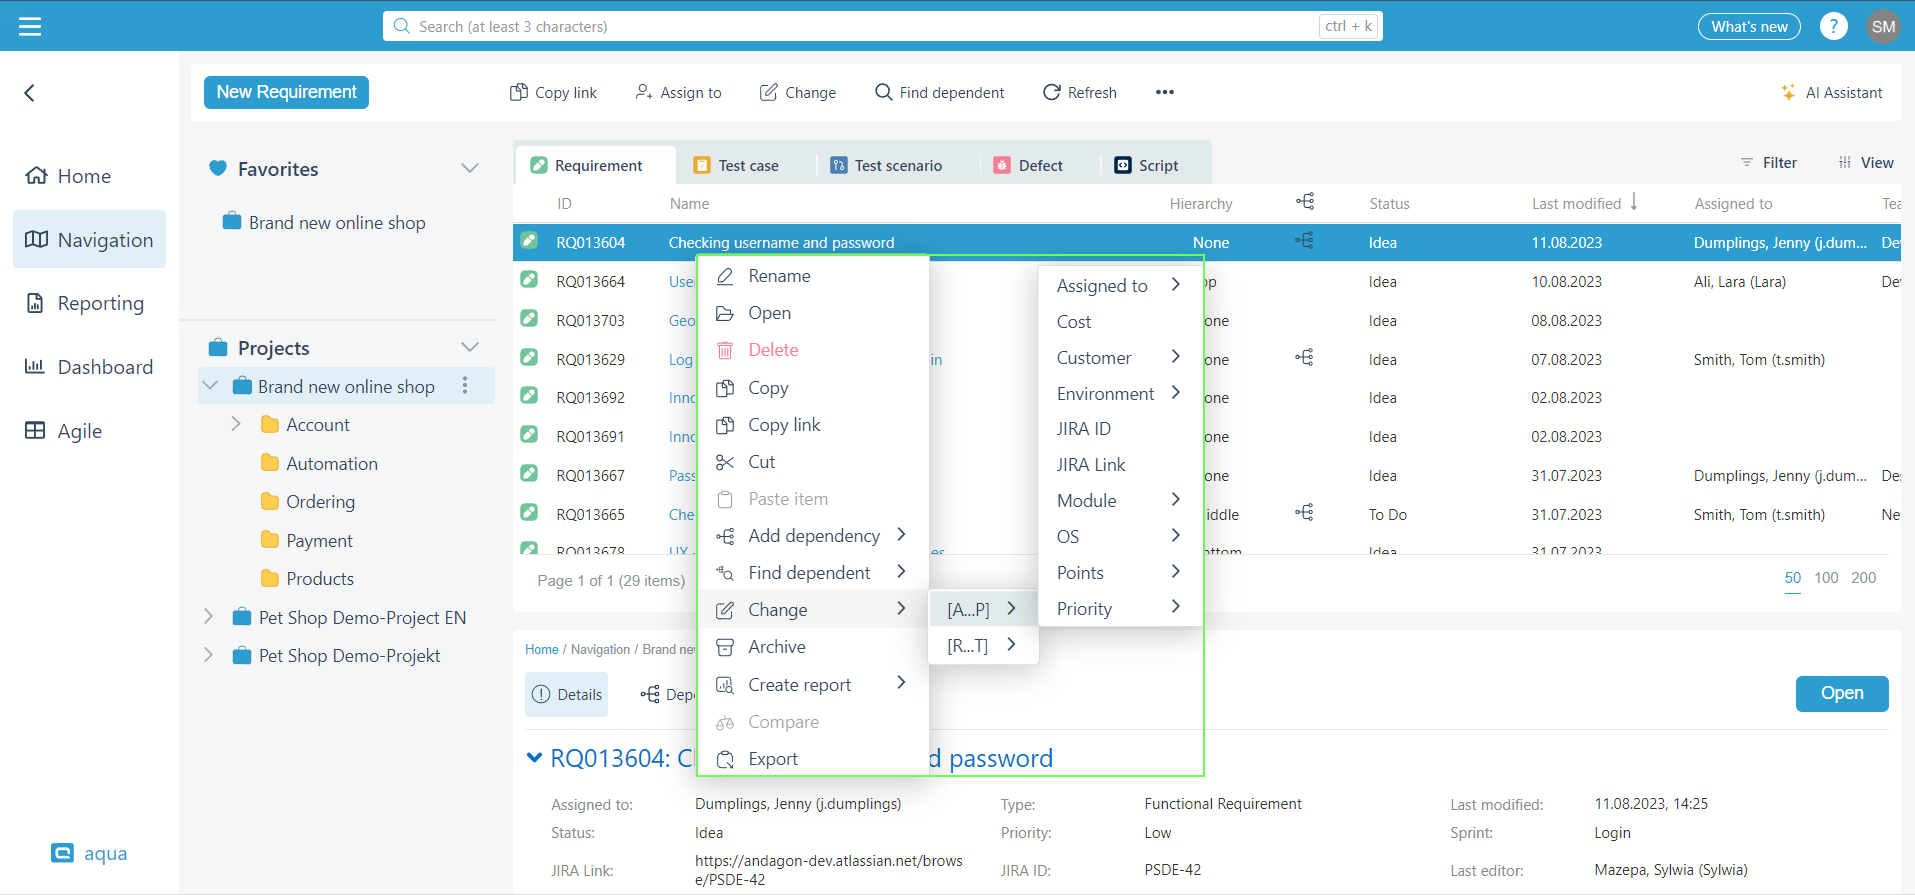Click the more options ellipsis in toolbar
The image size is (1915, 895).
(x=1164, y=92)
